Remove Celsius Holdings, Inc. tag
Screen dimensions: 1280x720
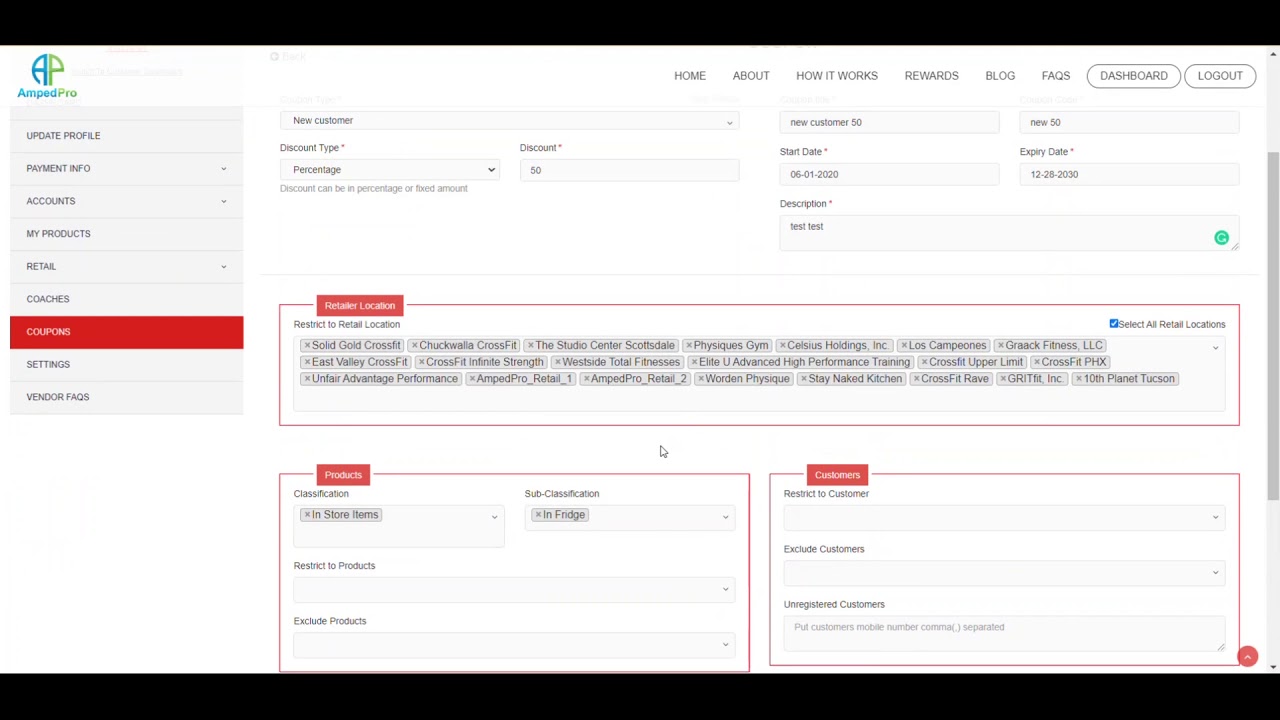[x=783, y=345]
